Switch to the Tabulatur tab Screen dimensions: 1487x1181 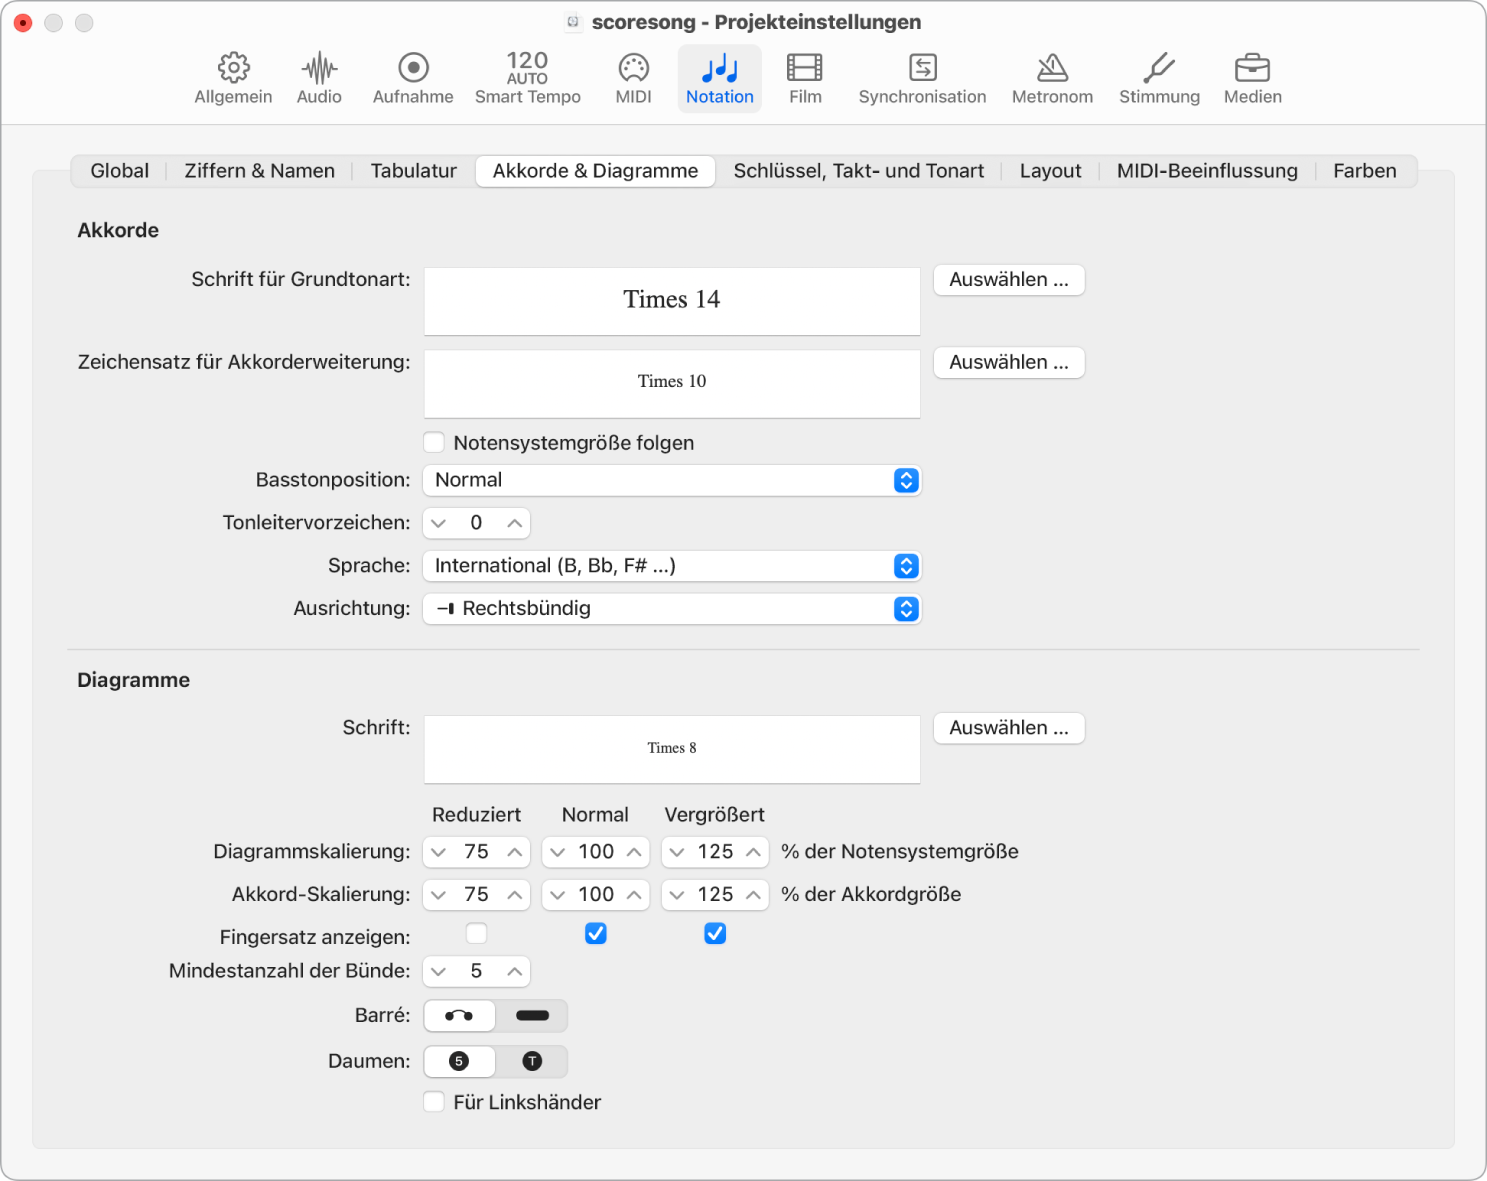click(x=412, y=170)
